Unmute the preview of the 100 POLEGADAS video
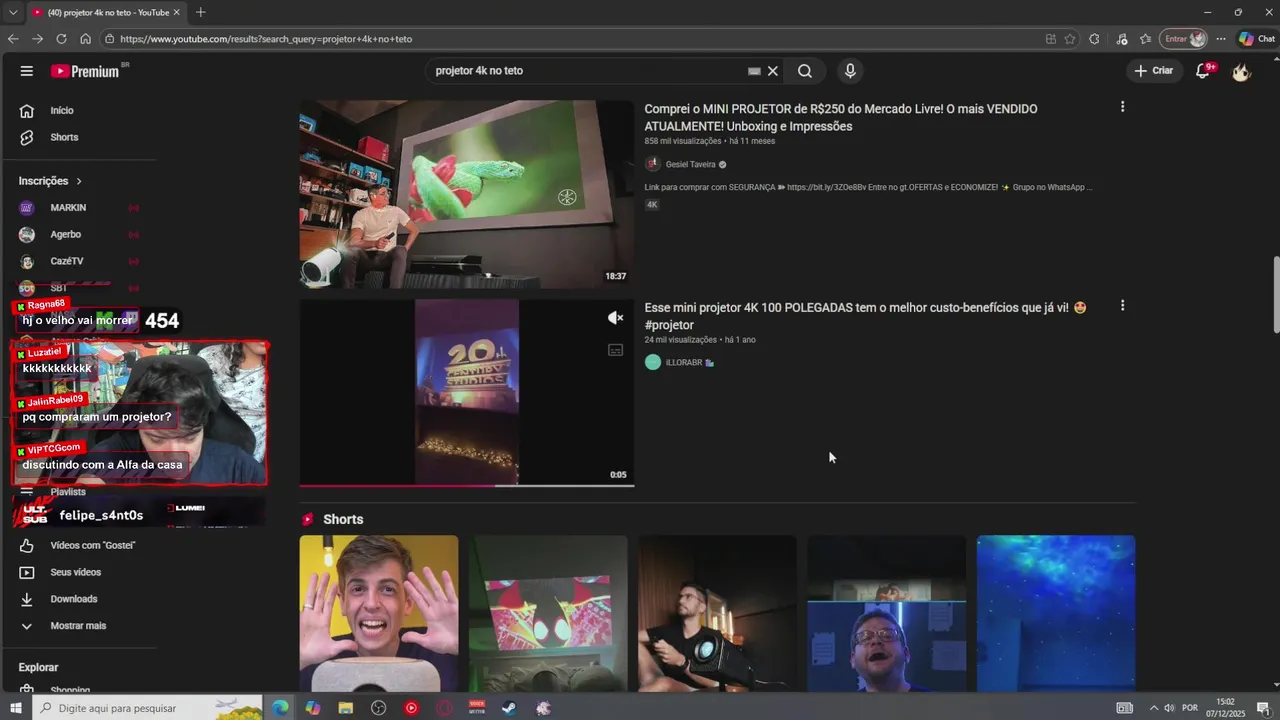 (x=616, y=318)
